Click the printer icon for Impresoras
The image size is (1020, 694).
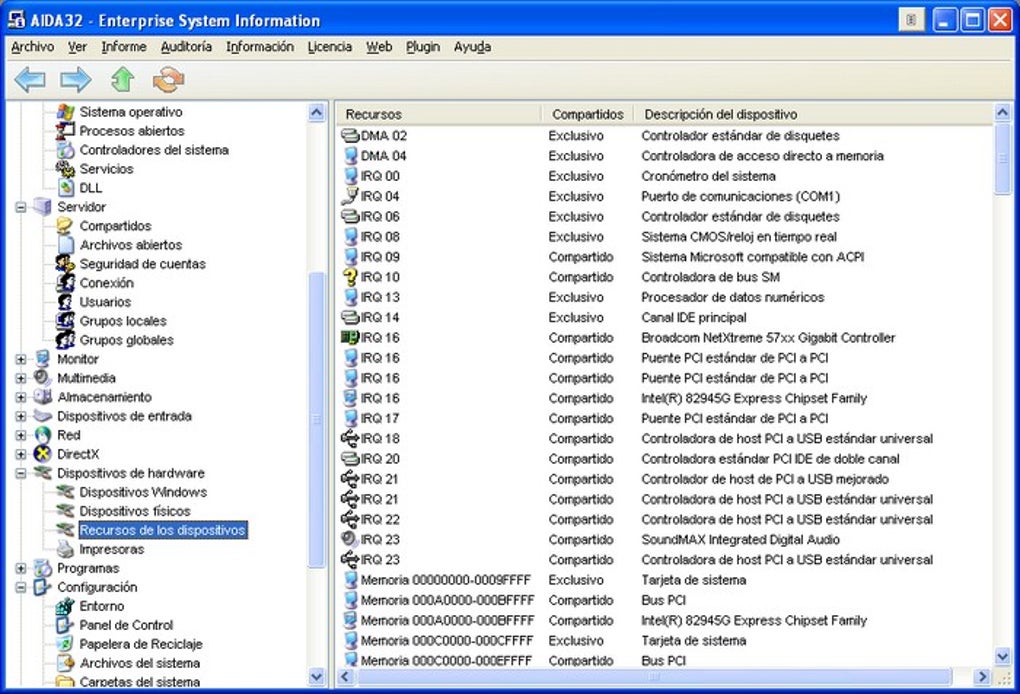[65, 549]
